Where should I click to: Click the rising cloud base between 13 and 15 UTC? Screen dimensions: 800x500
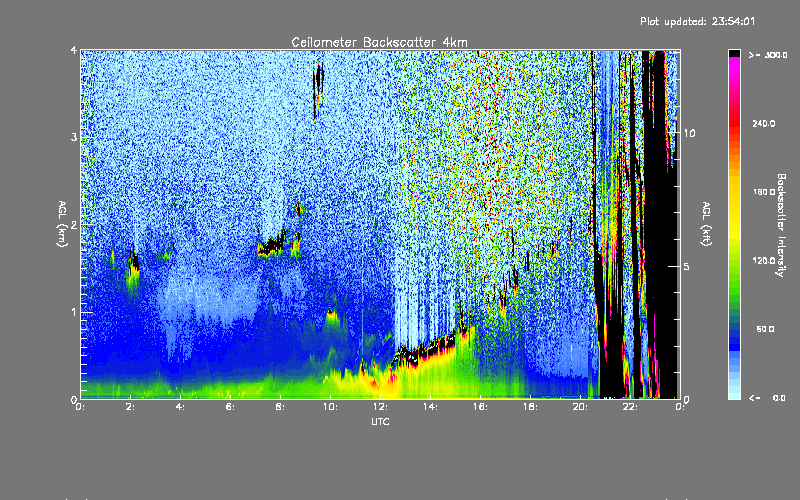click(426, 348)
